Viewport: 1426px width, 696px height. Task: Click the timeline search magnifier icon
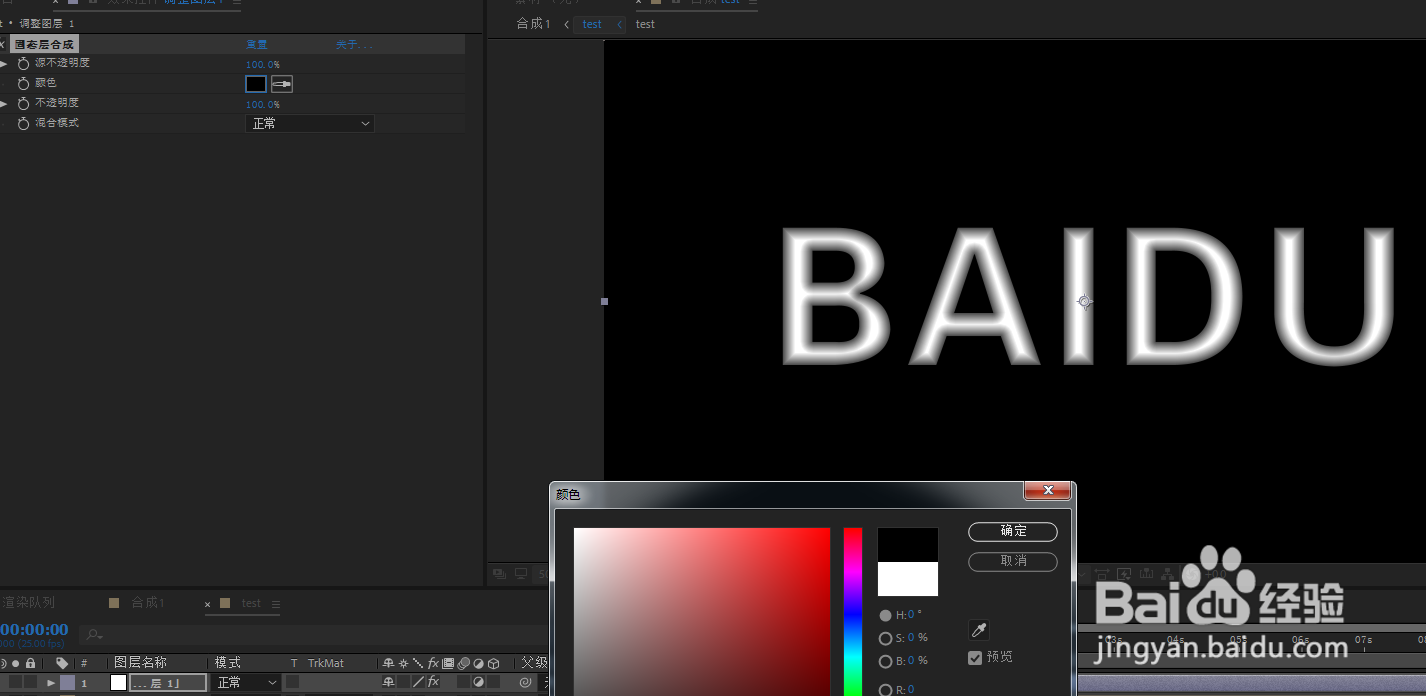(x=94, y=634)
